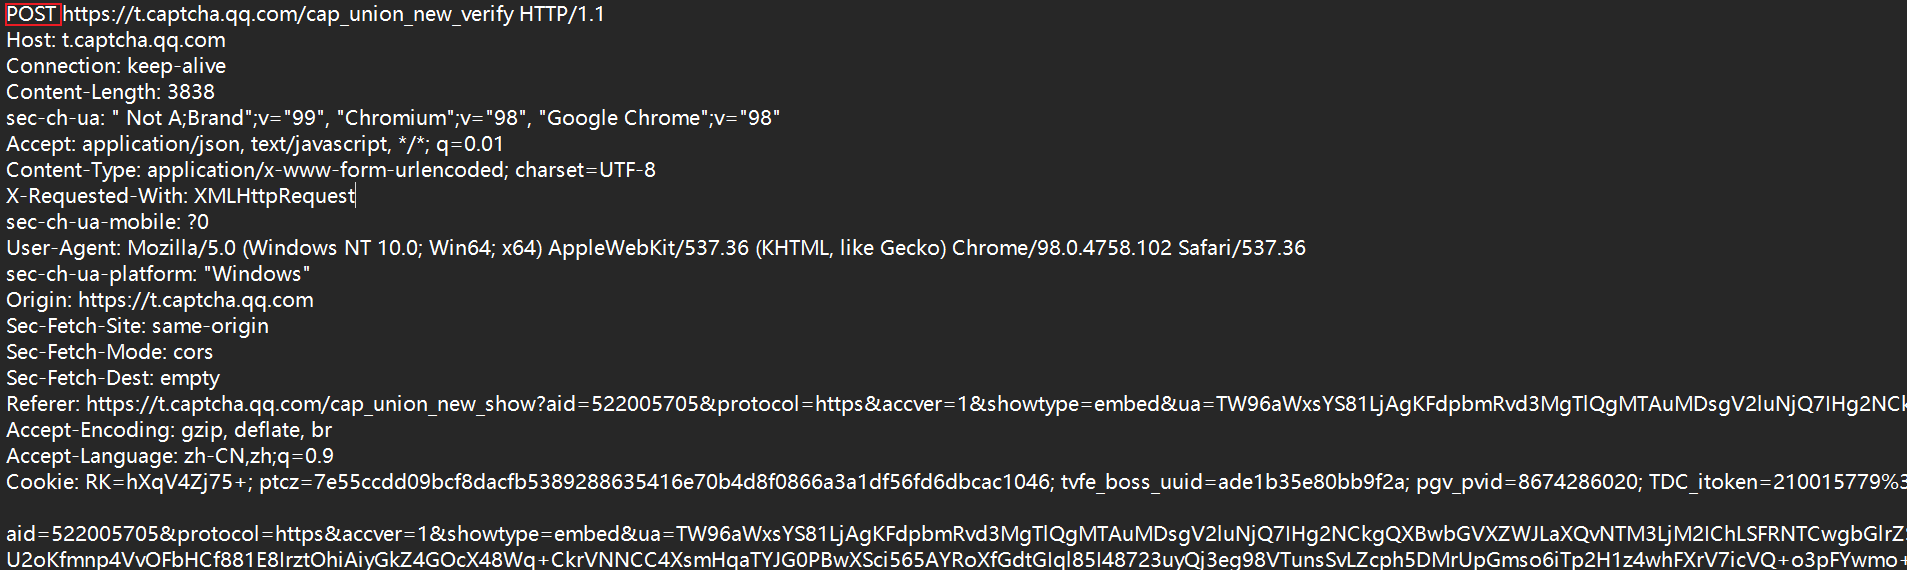Click the sec-ch-ua-mobile header line
Screen dimensions: 1907x570
tap(107, 222)
